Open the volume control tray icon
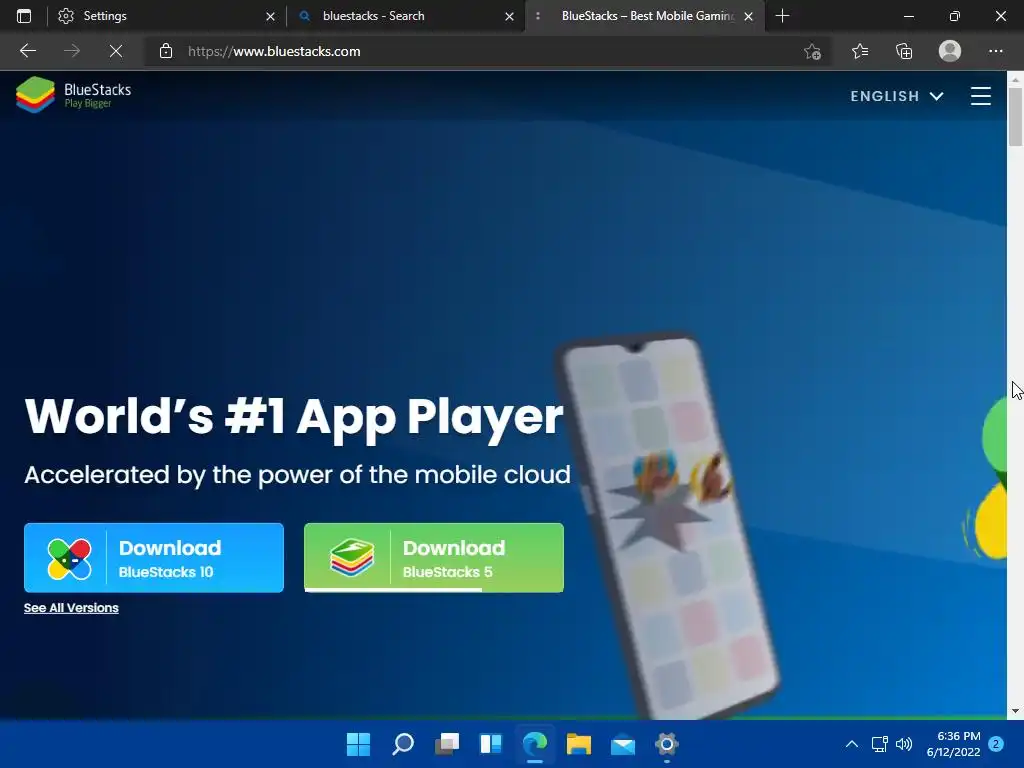The width and height of the screenshot is (1024, 768). 904,744
